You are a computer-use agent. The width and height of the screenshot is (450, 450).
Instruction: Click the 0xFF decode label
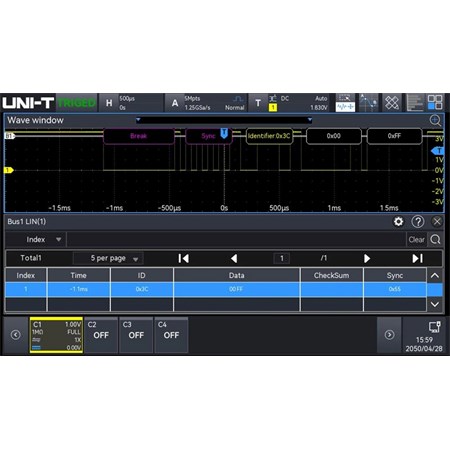[394, 136]
